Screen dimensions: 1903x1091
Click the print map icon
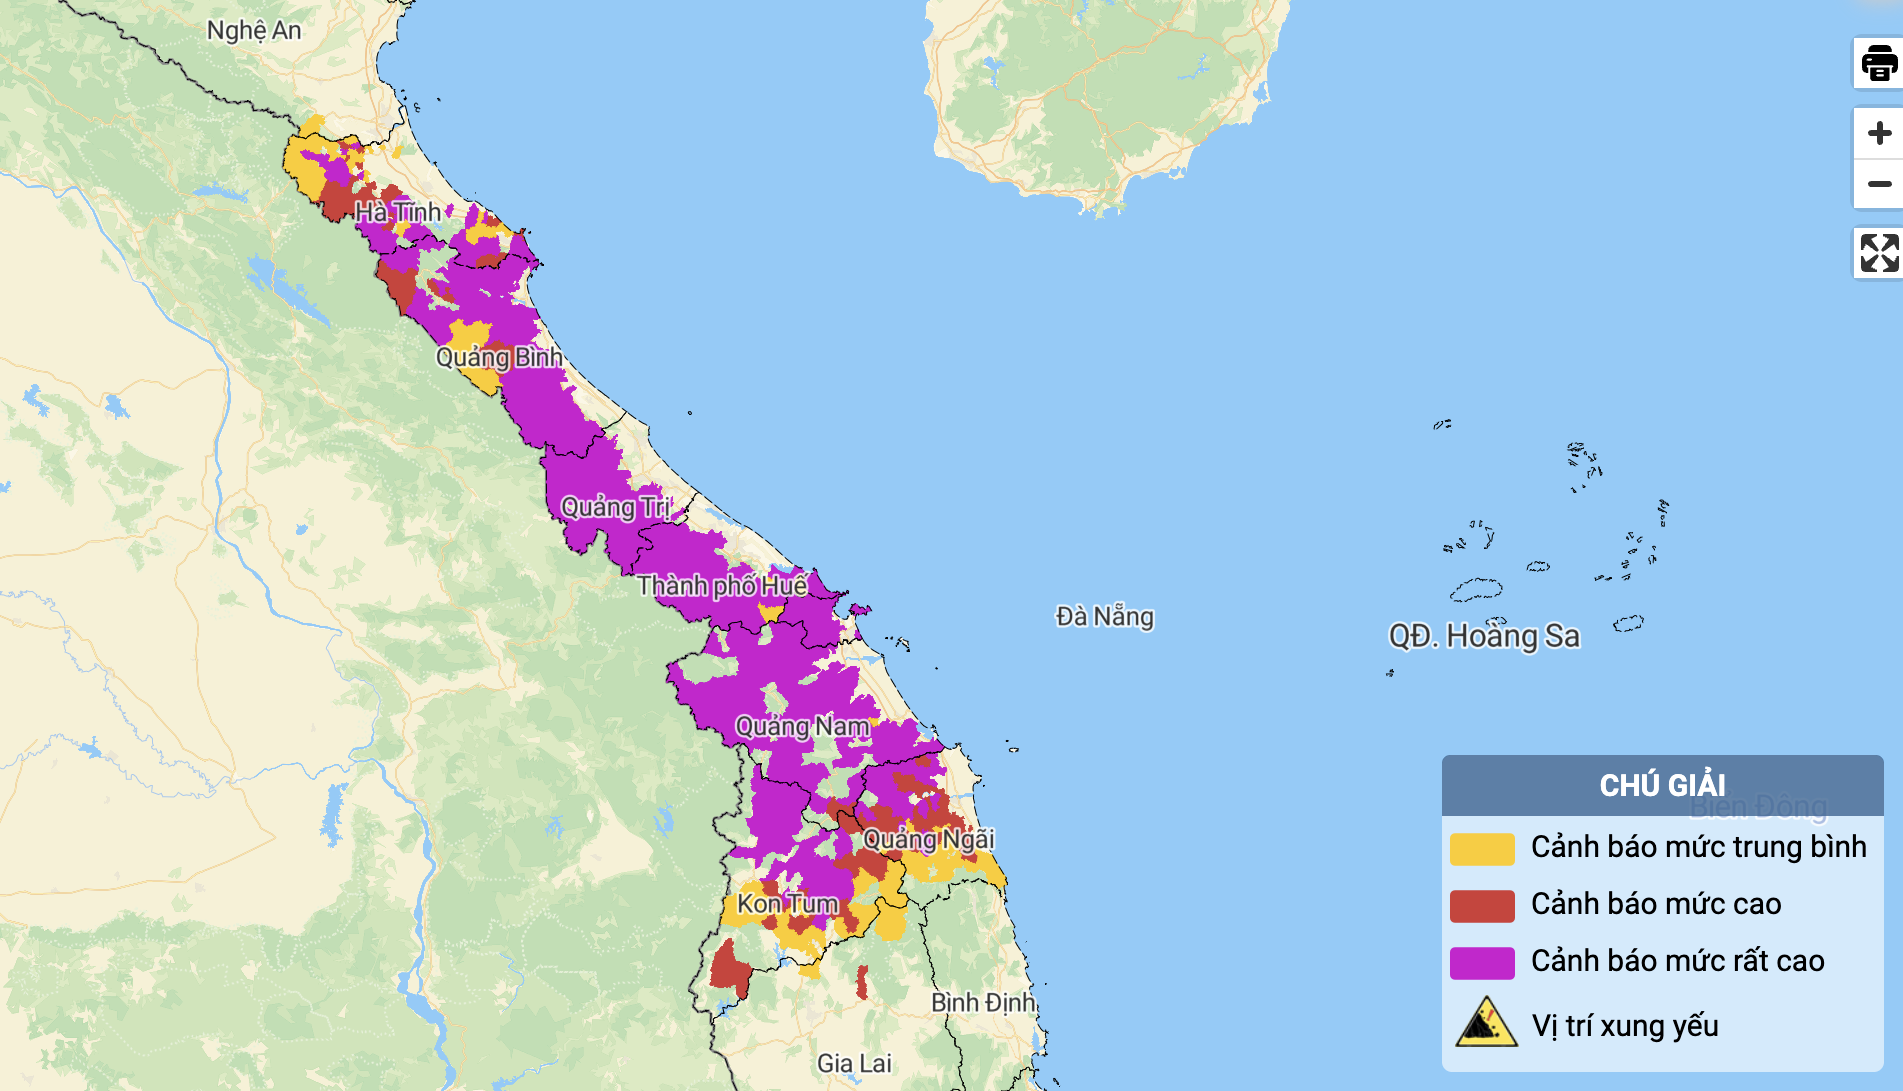click(x=1879, y=64)
